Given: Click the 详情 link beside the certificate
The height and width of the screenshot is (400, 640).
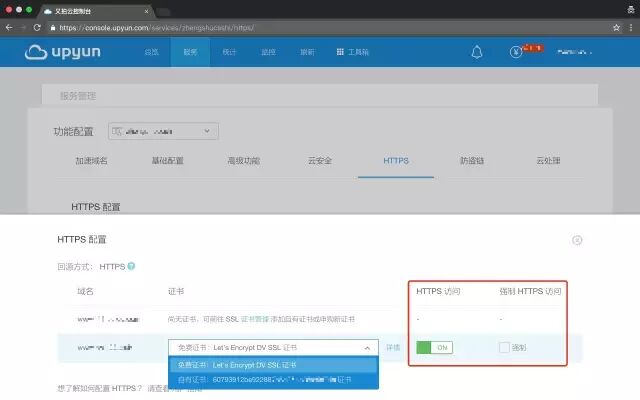Looking at the screenshot, I should pyautogui.click(x=393, y=347).
